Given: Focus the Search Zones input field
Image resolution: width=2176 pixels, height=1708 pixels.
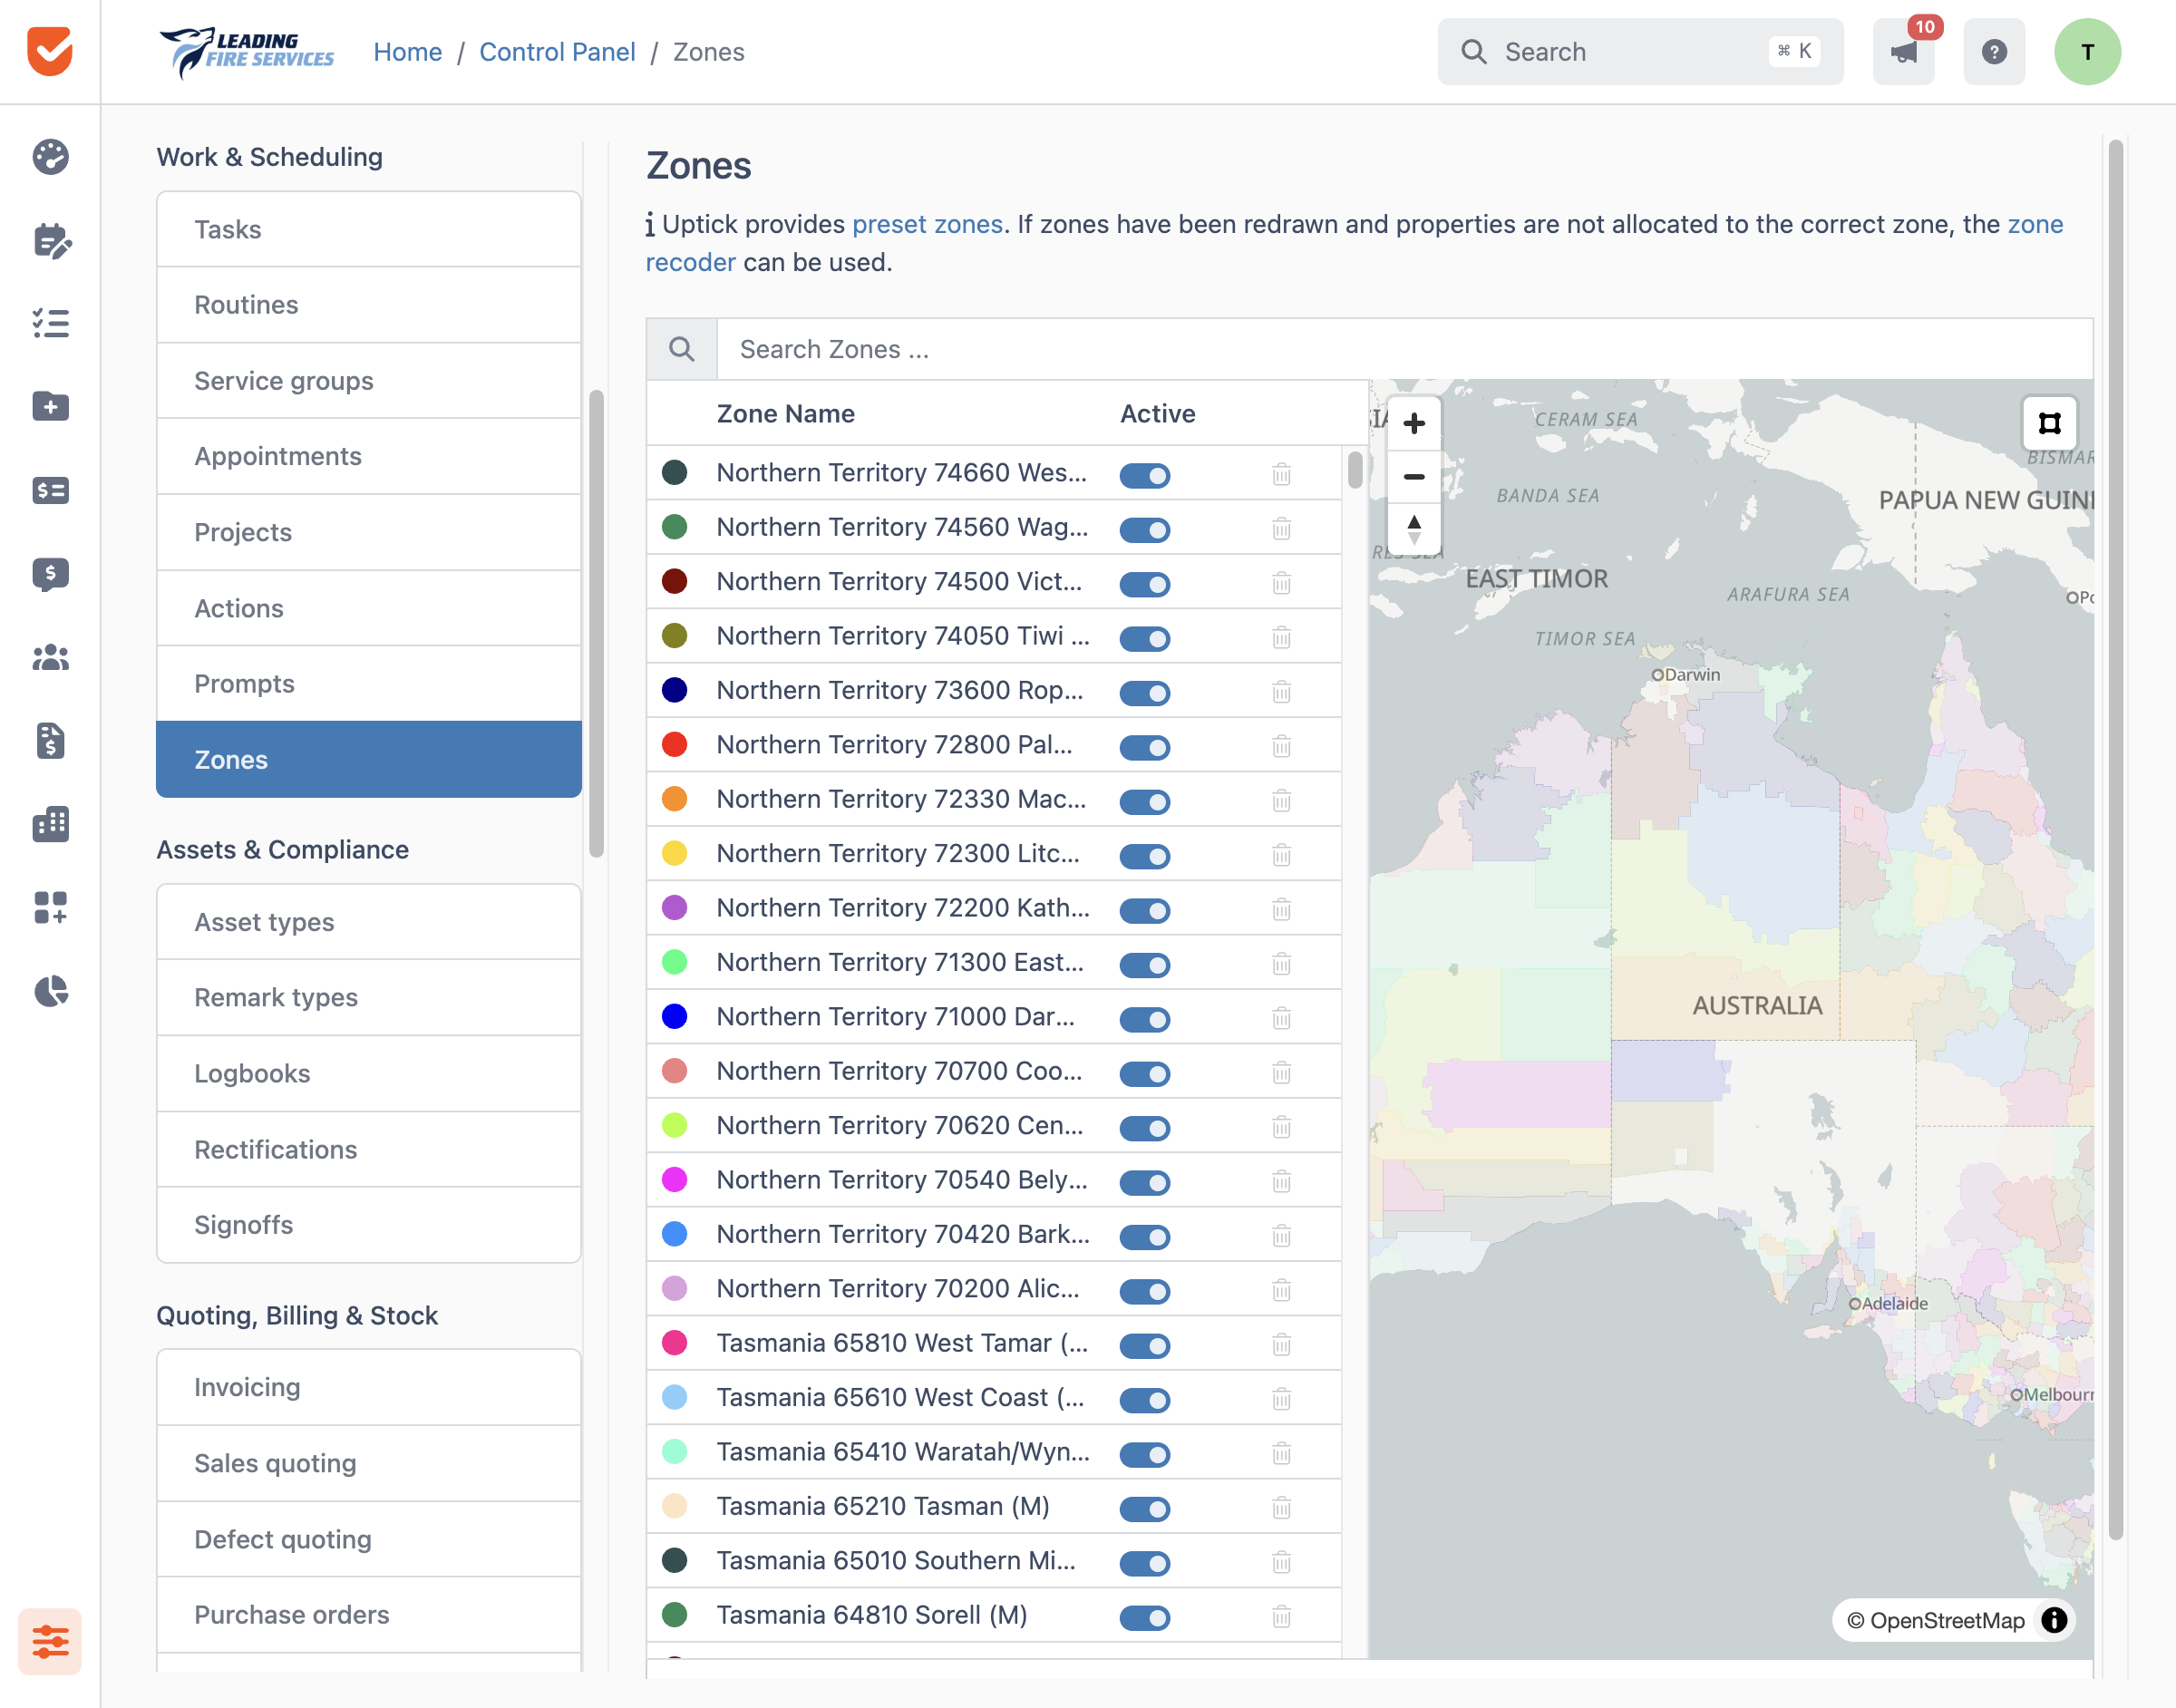Looking at the screenshot, I should tap(1405, 349).
